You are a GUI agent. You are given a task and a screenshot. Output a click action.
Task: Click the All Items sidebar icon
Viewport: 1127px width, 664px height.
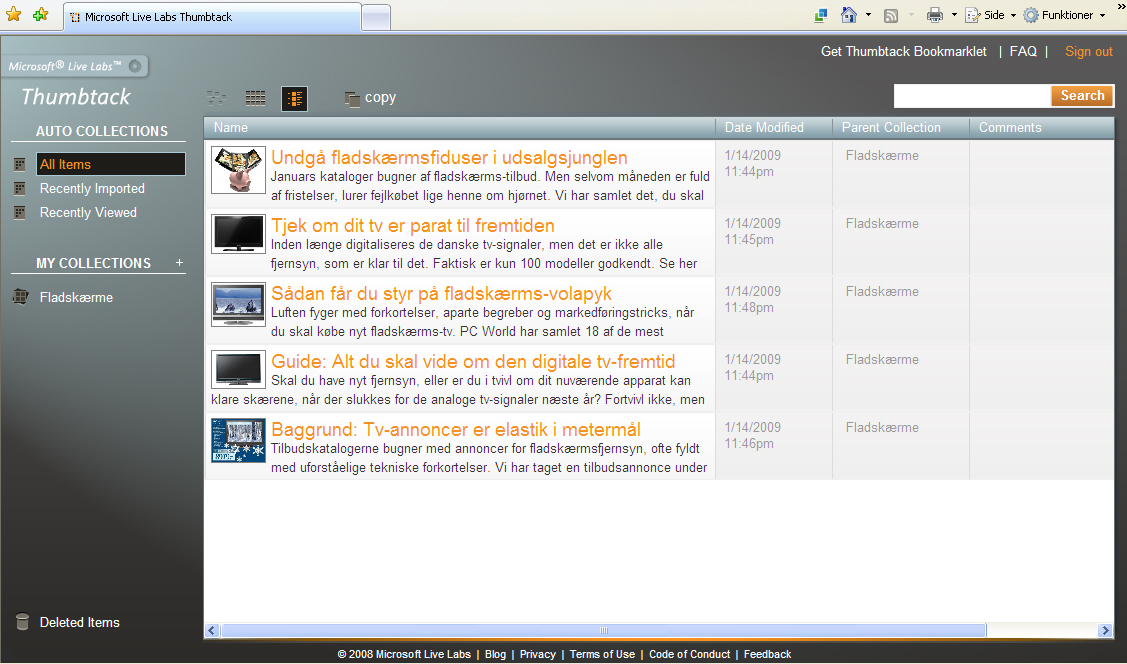20,165
